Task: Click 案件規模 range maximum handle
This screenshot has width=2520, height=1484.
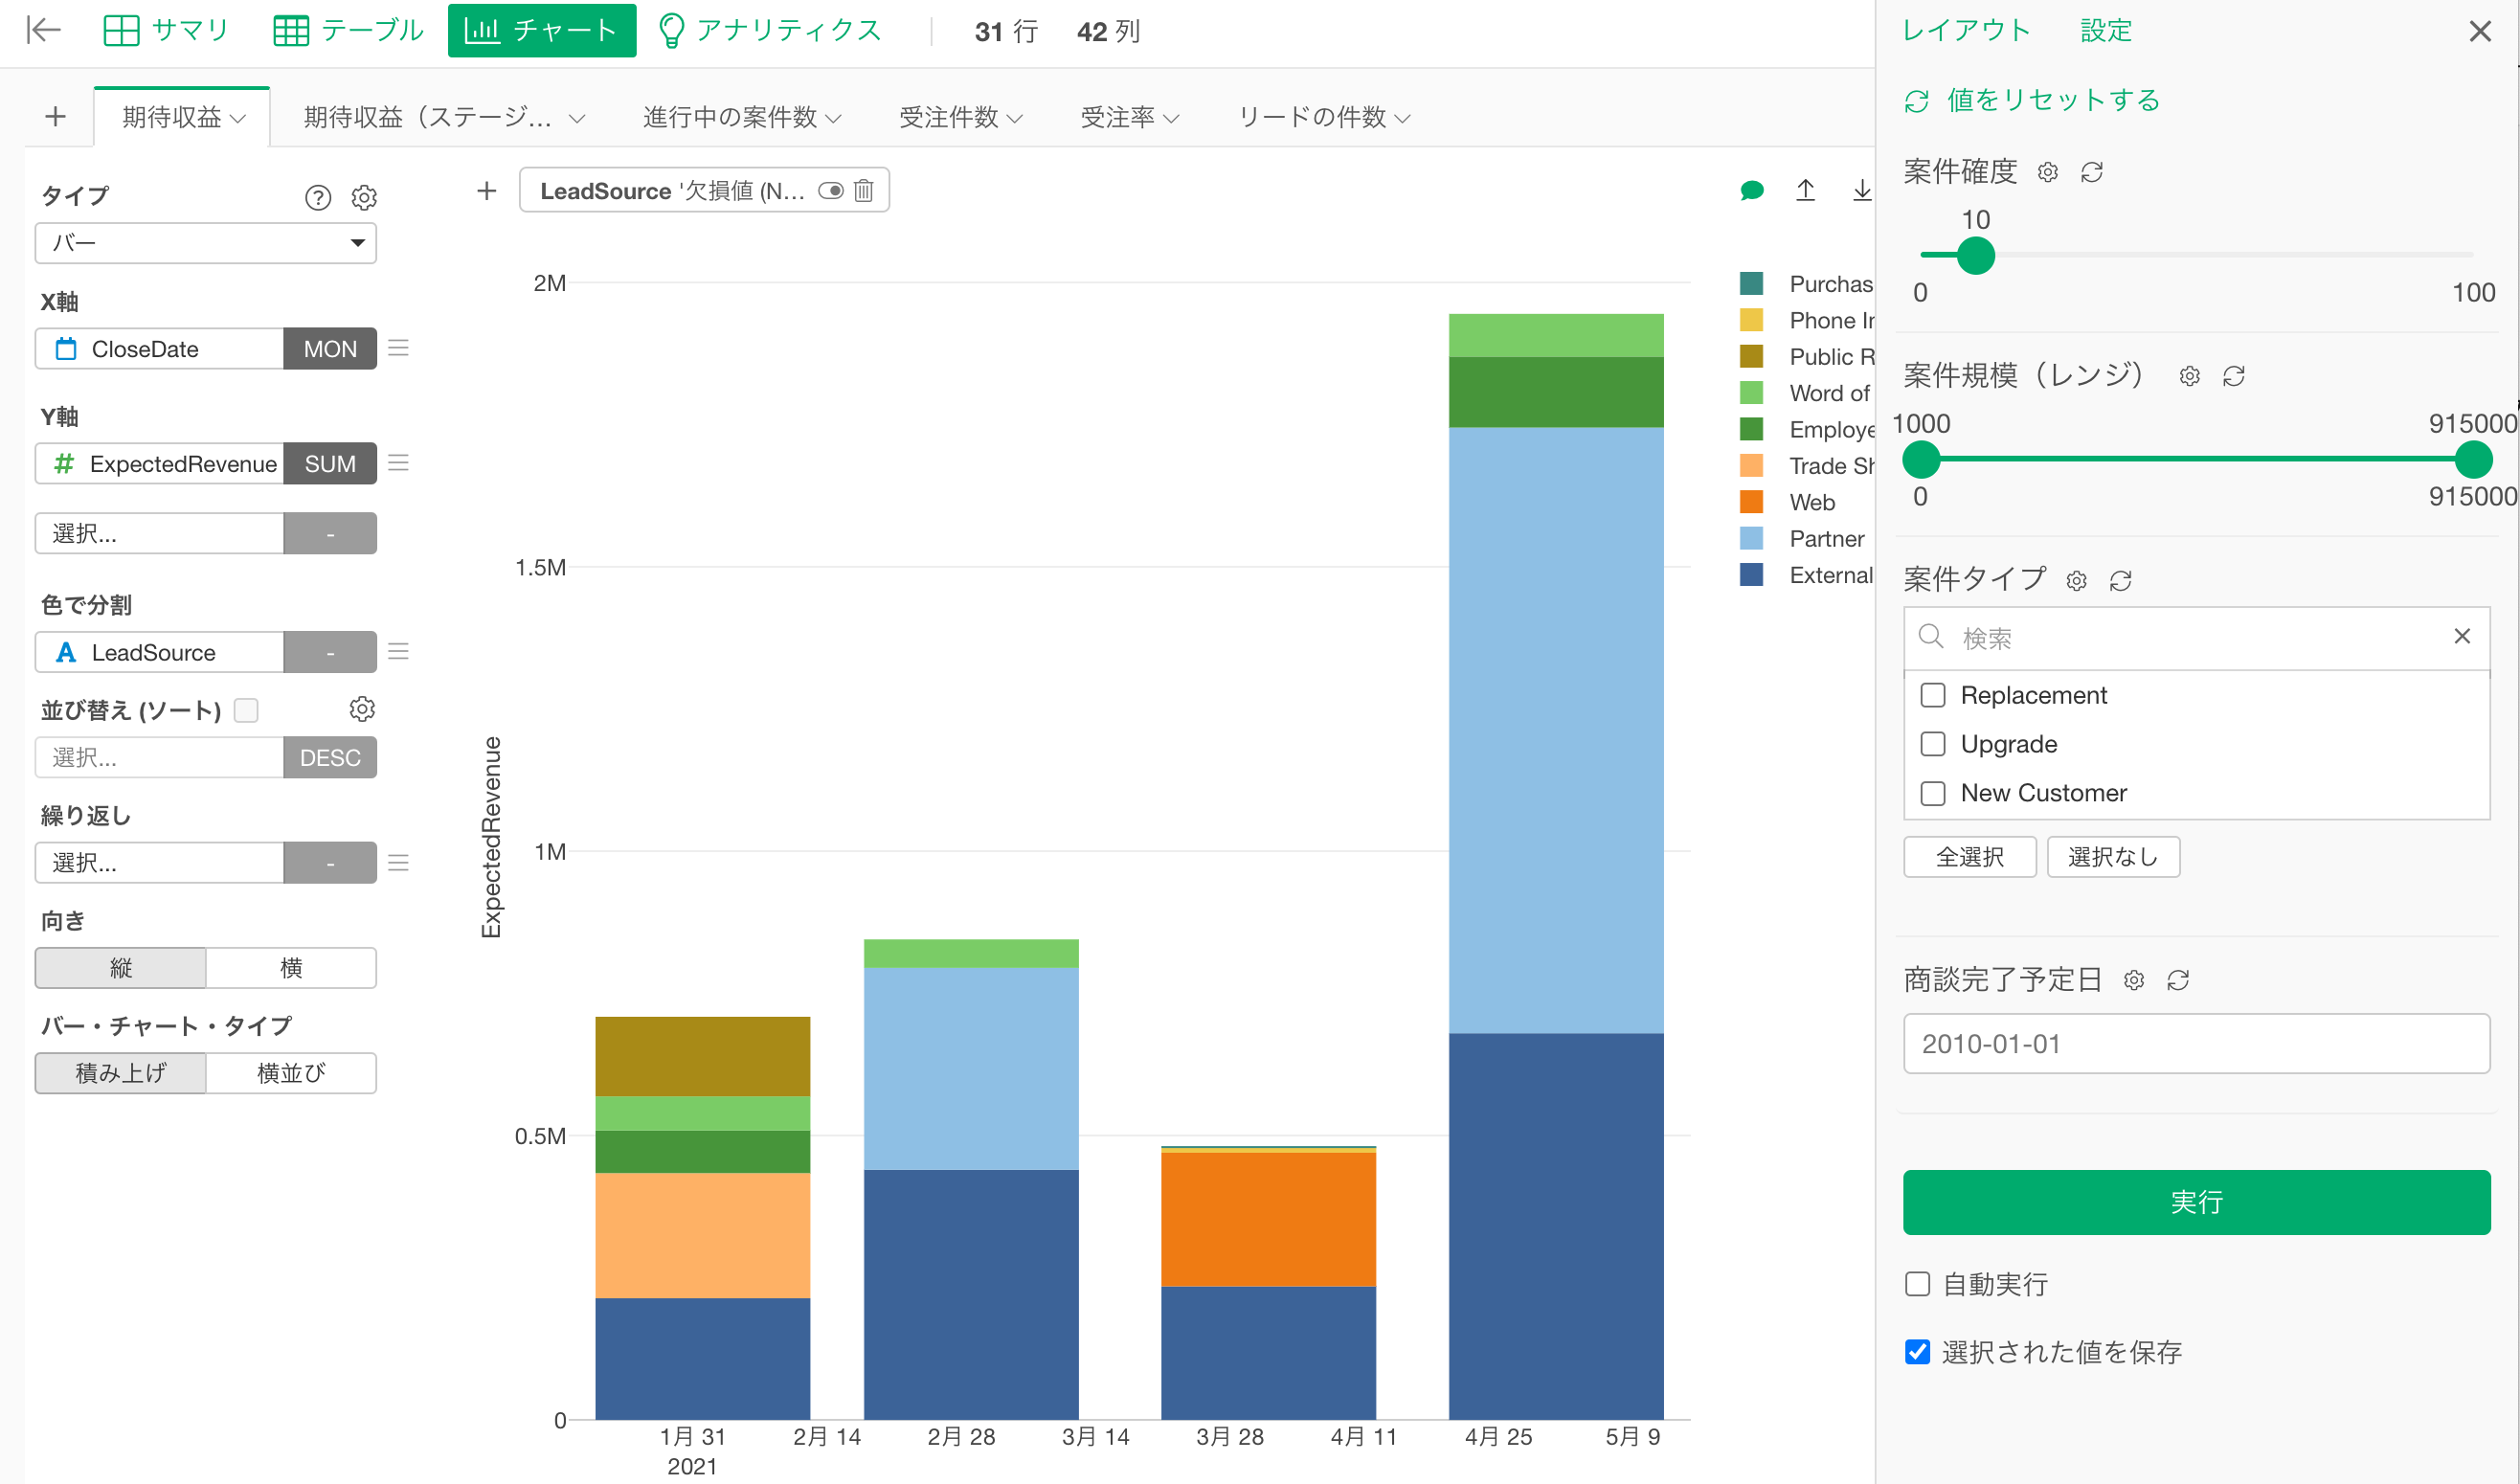Action: 2473,459
